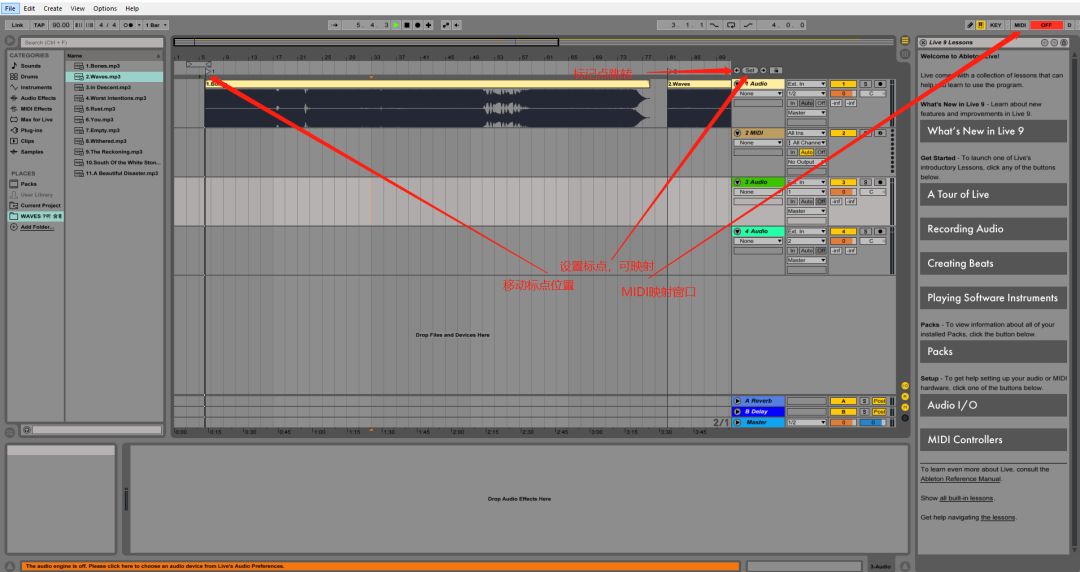Viewport: 1080px width, 572px height.
Task: Set 3 Audio track monitor to Off
Action: coord(821,201)
